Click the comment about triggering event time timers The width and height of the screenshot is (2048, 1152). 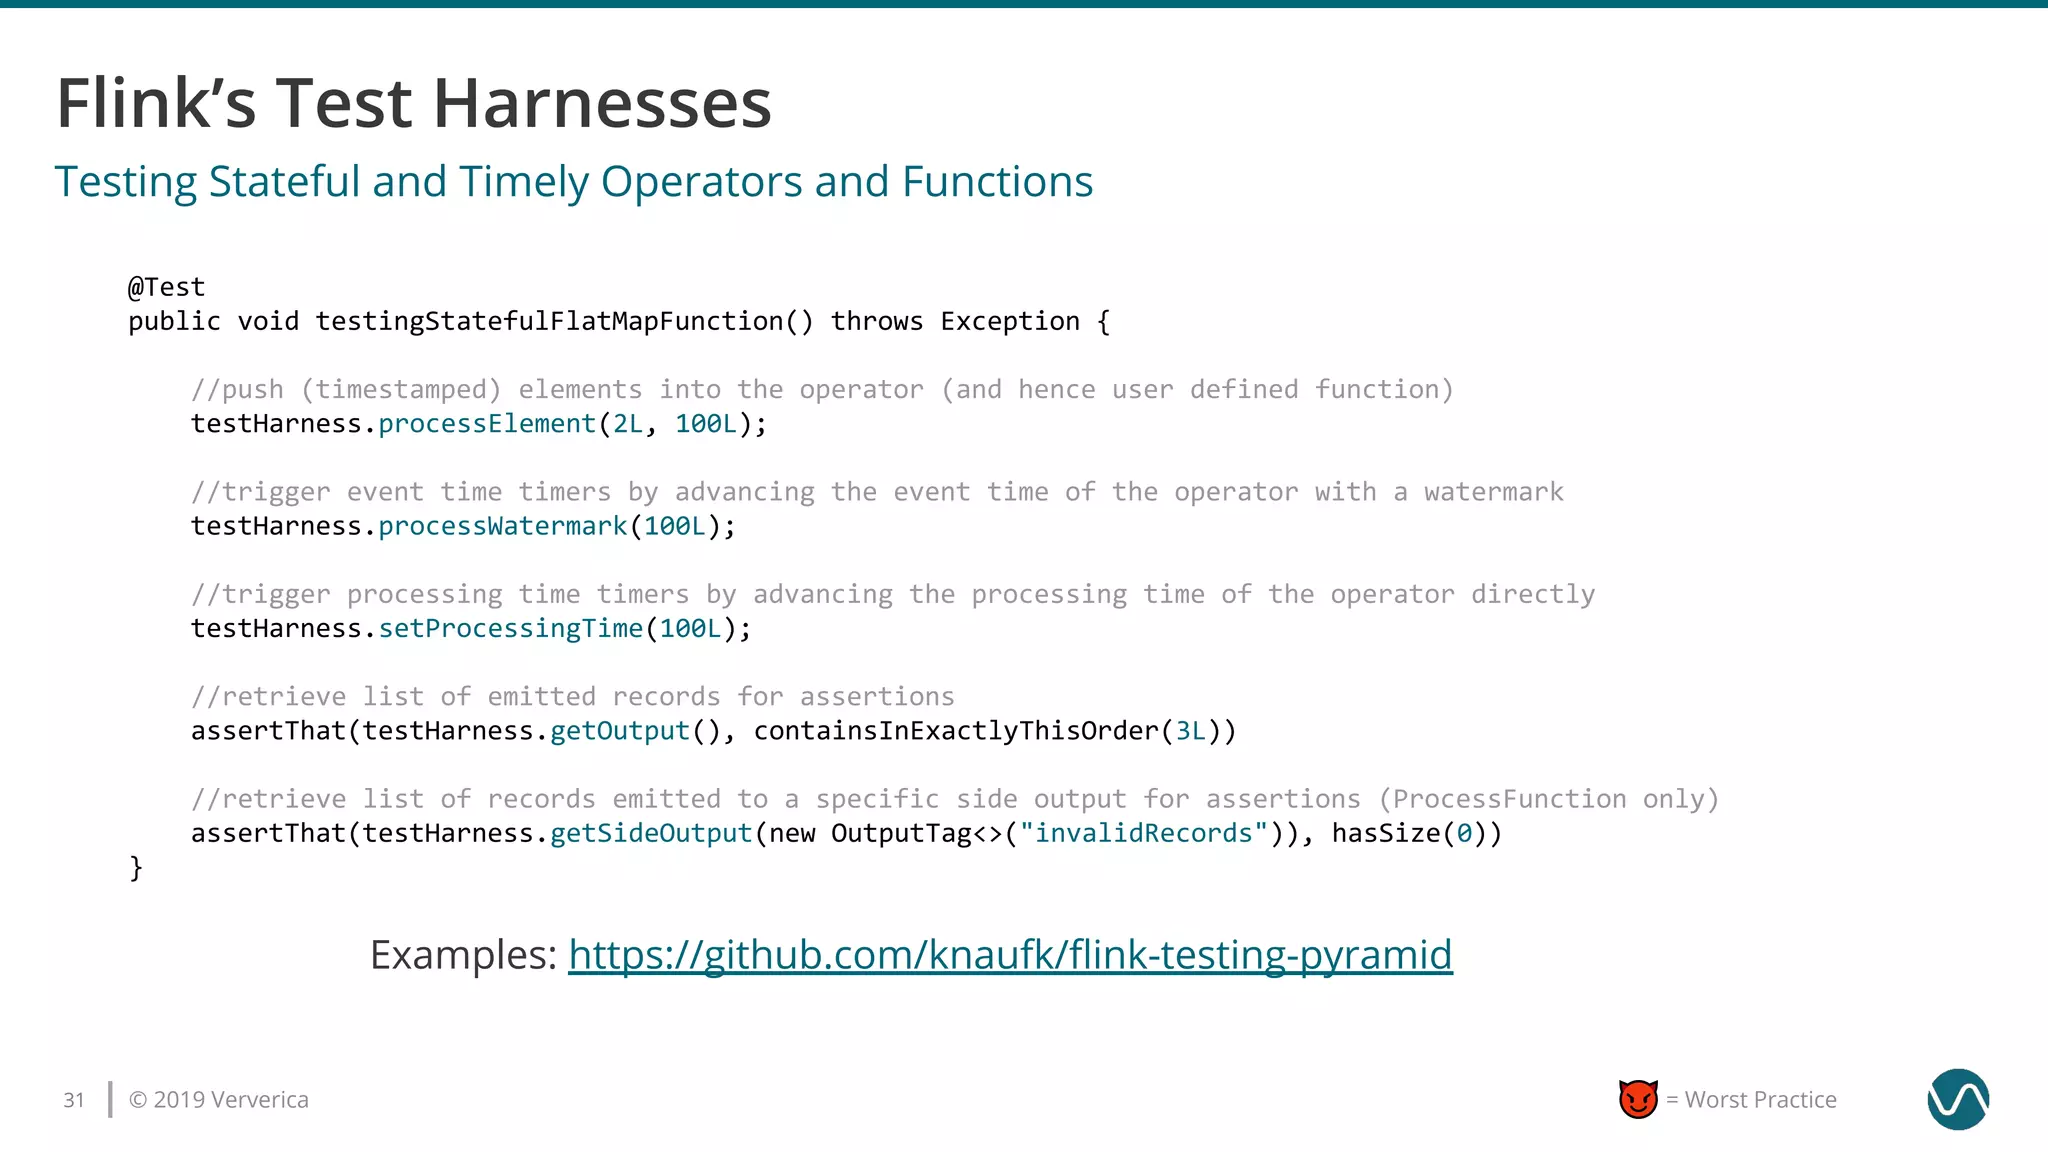[x=876, y=492]
